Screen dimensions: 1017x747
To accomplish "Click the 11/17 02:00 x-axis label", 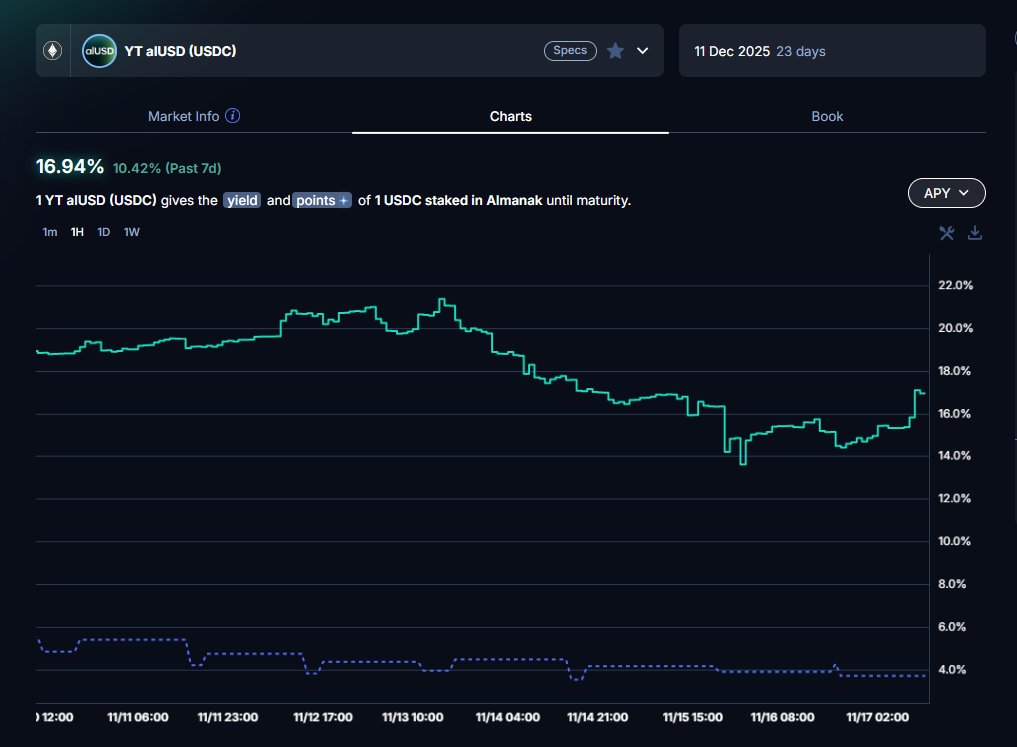I will (x=878, y=717).
